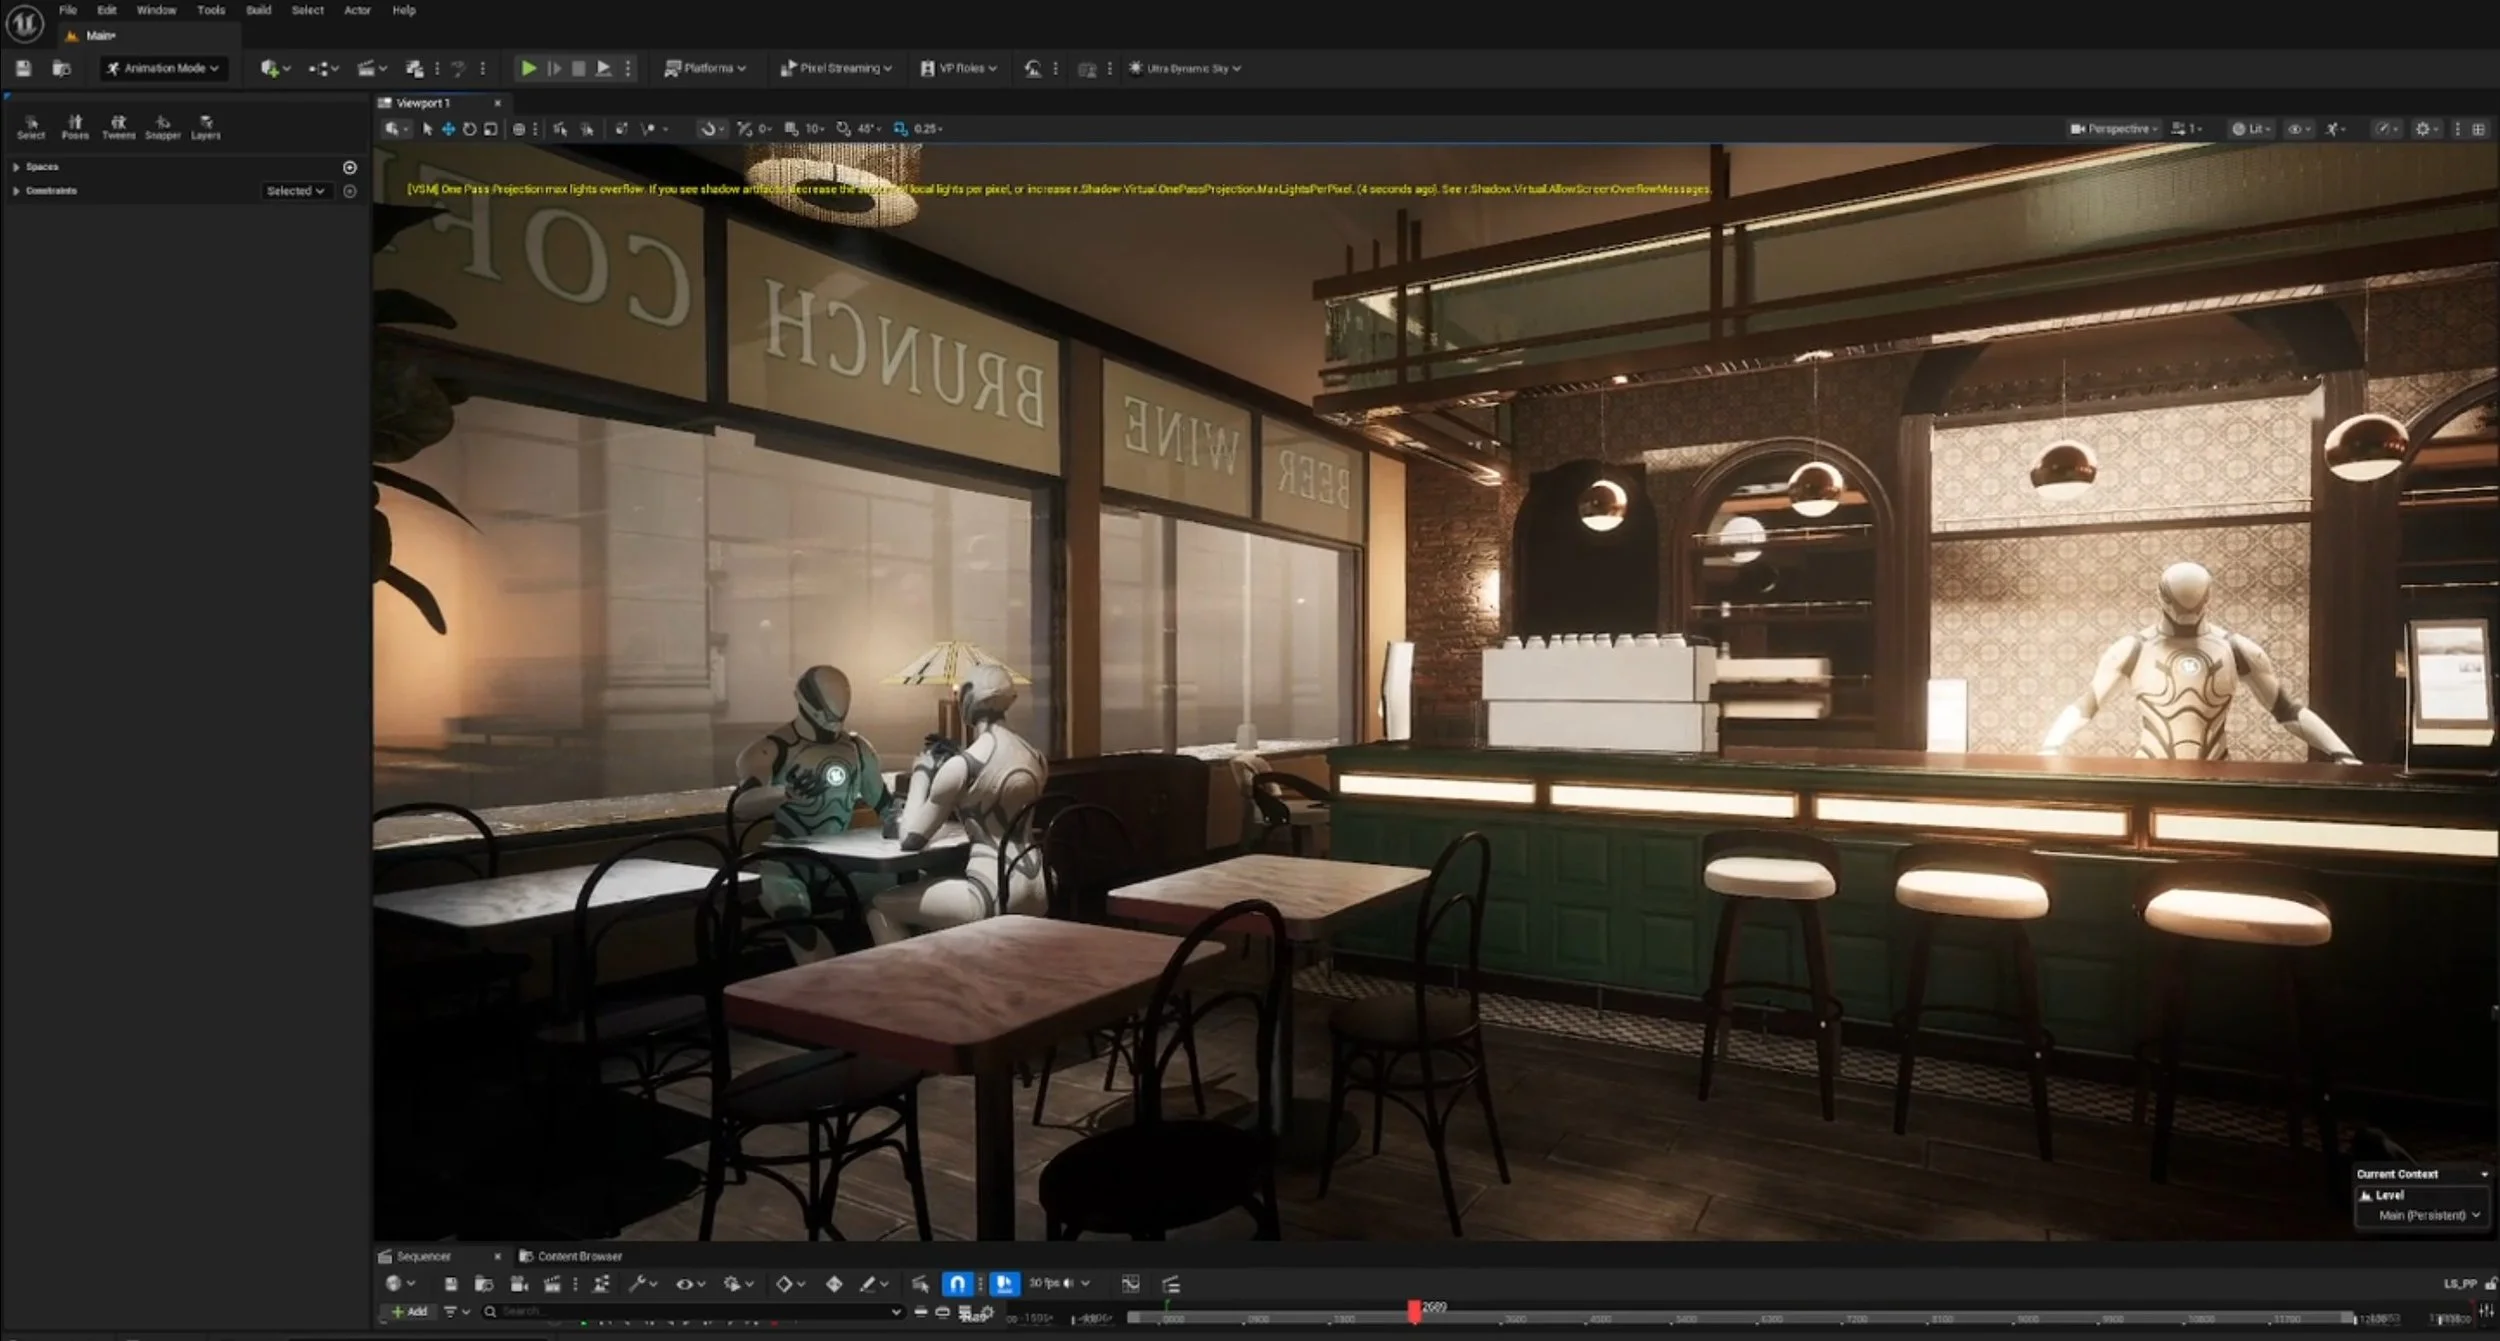The image size is (2500, 1341).
Task: Toggle the Sequencer snapping magnet button
Action: [x=957, y=1284]
